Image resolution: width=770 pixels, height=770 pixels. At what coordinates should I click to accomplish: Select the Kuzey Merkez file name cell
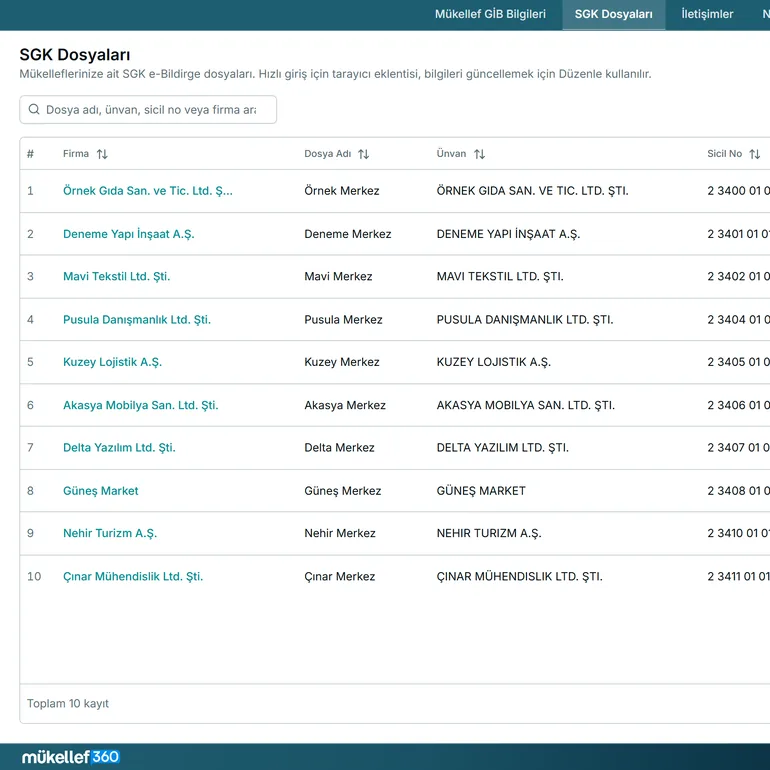click(342, 362)
